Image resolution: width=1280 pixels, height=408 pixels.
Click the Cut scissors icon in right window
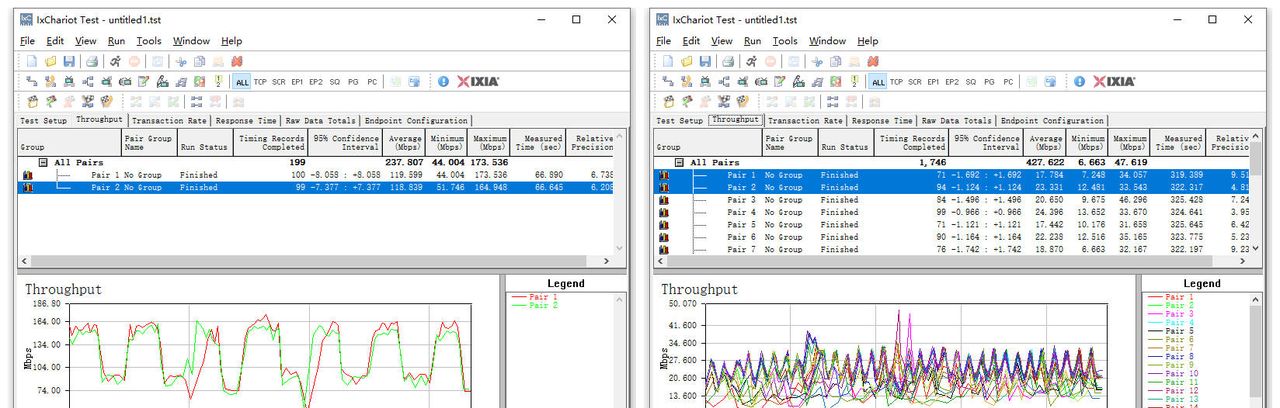[818, 62]
